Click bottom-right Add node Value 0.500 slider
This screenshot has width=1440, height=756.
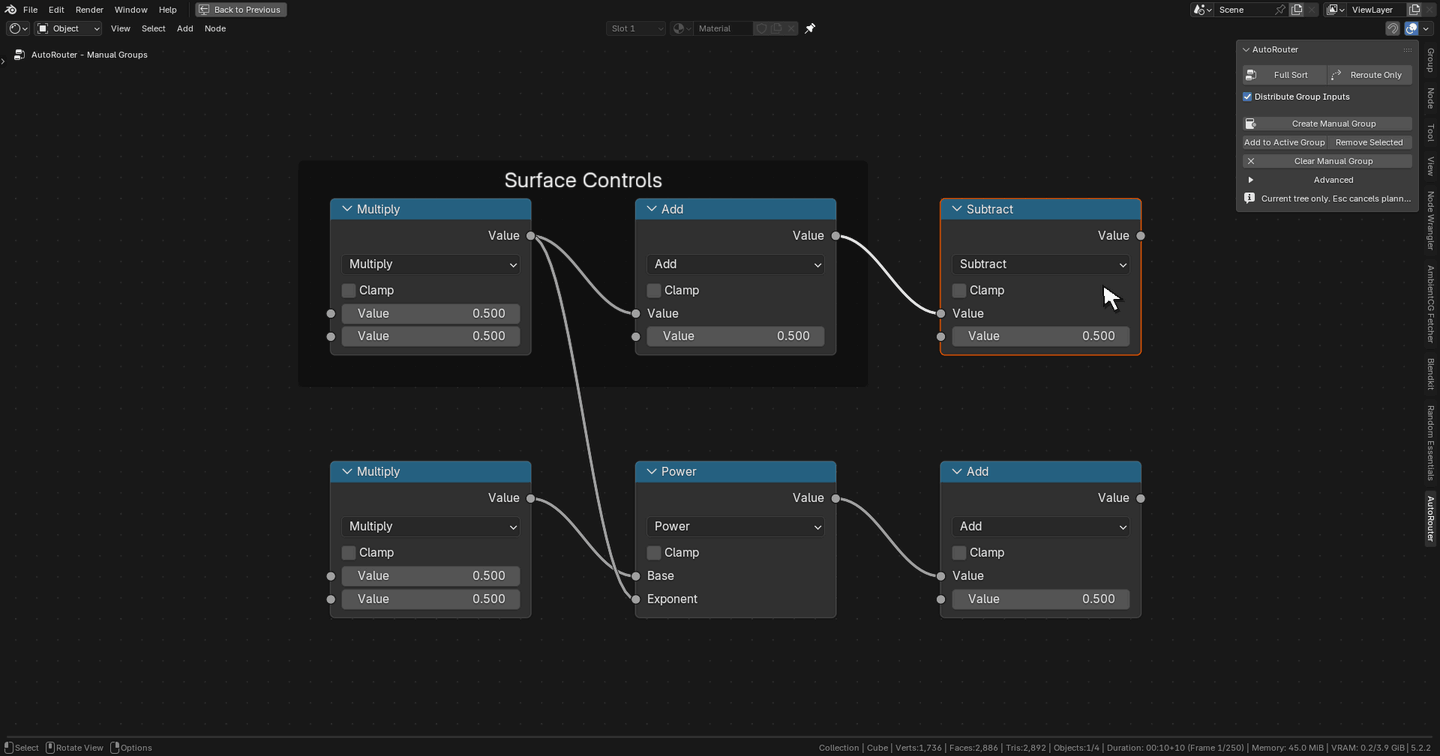tap(1040, 599)
